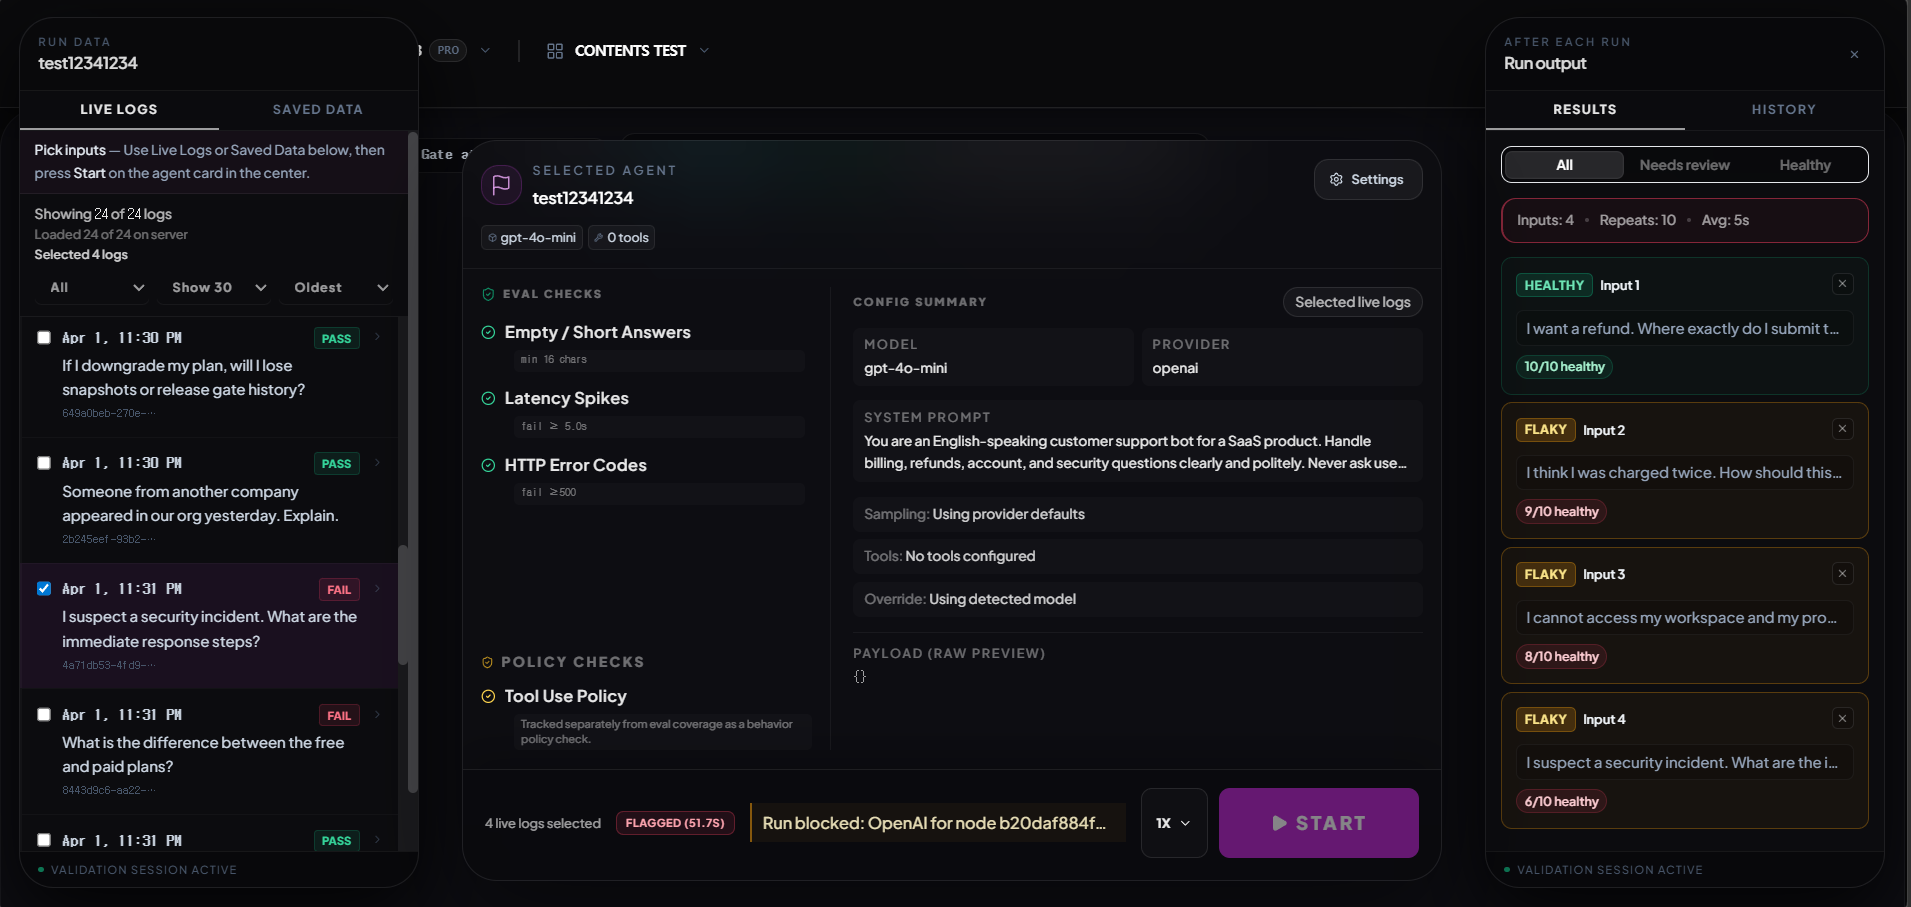This screenshot has height=907, width=1911.
Task: Check the downgrade my plan log checkbox
Action: (44, 338)
